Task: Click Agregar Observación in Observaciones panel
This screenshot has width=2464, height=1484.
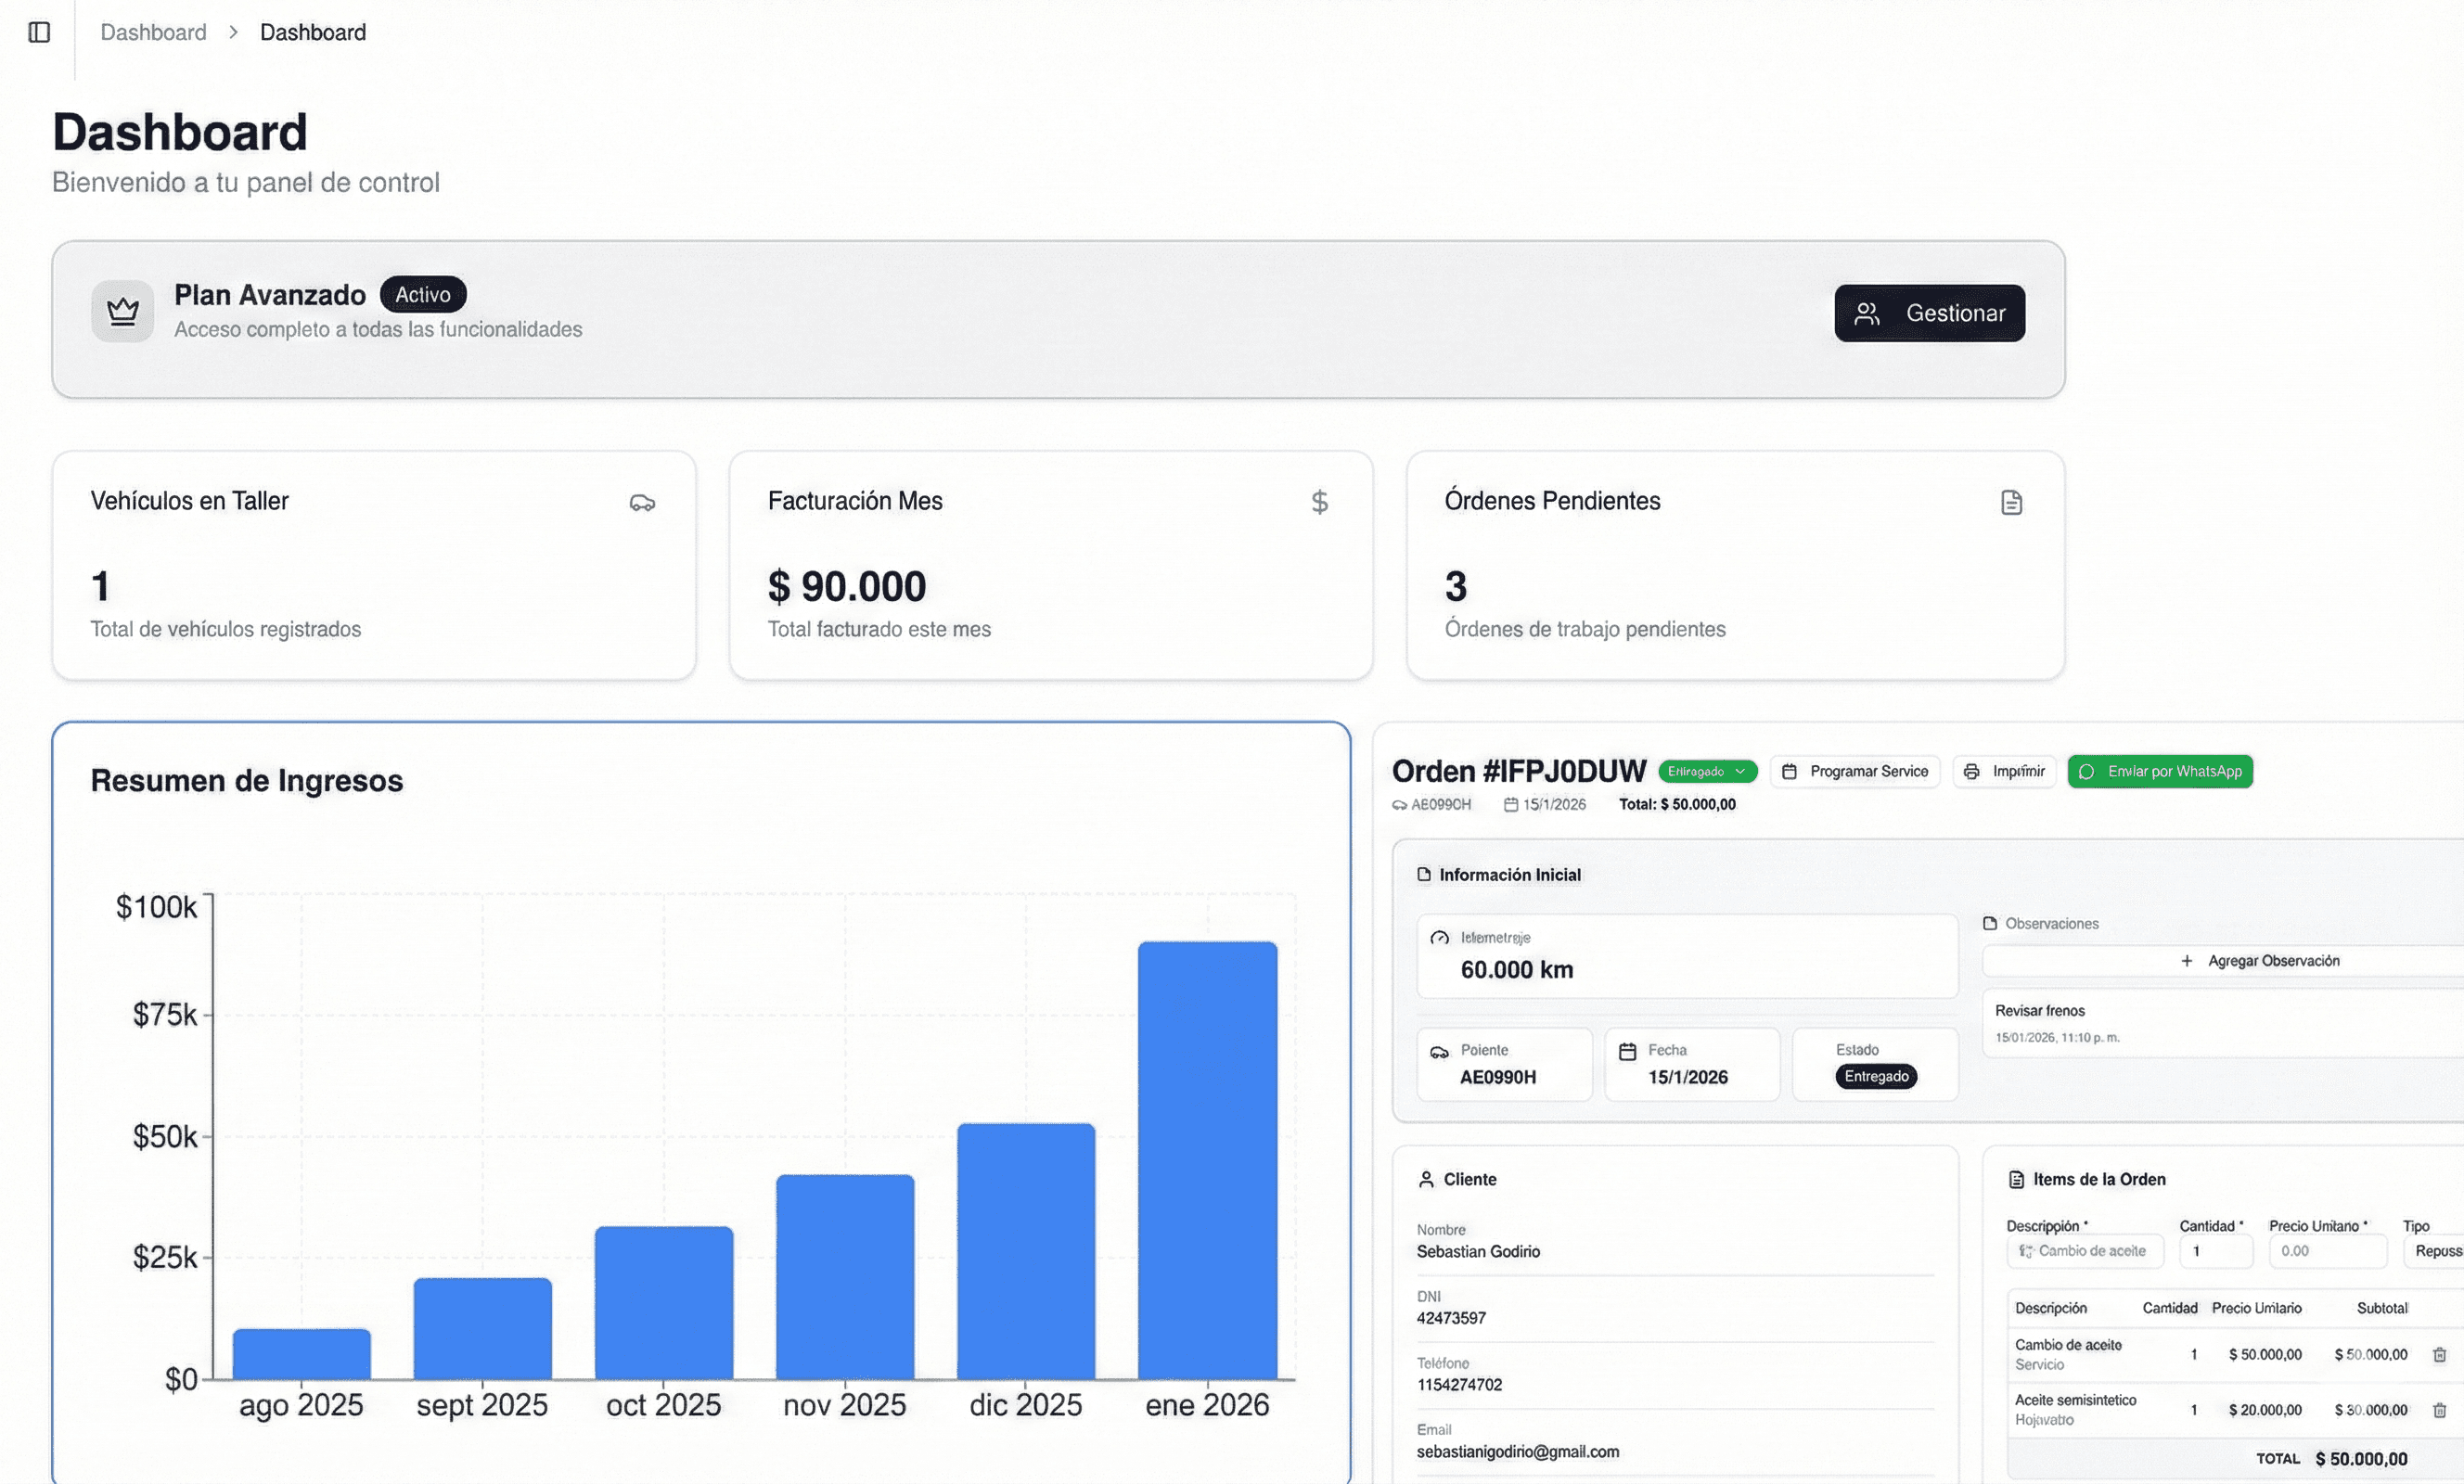Action: click(x=2262, y=960)
